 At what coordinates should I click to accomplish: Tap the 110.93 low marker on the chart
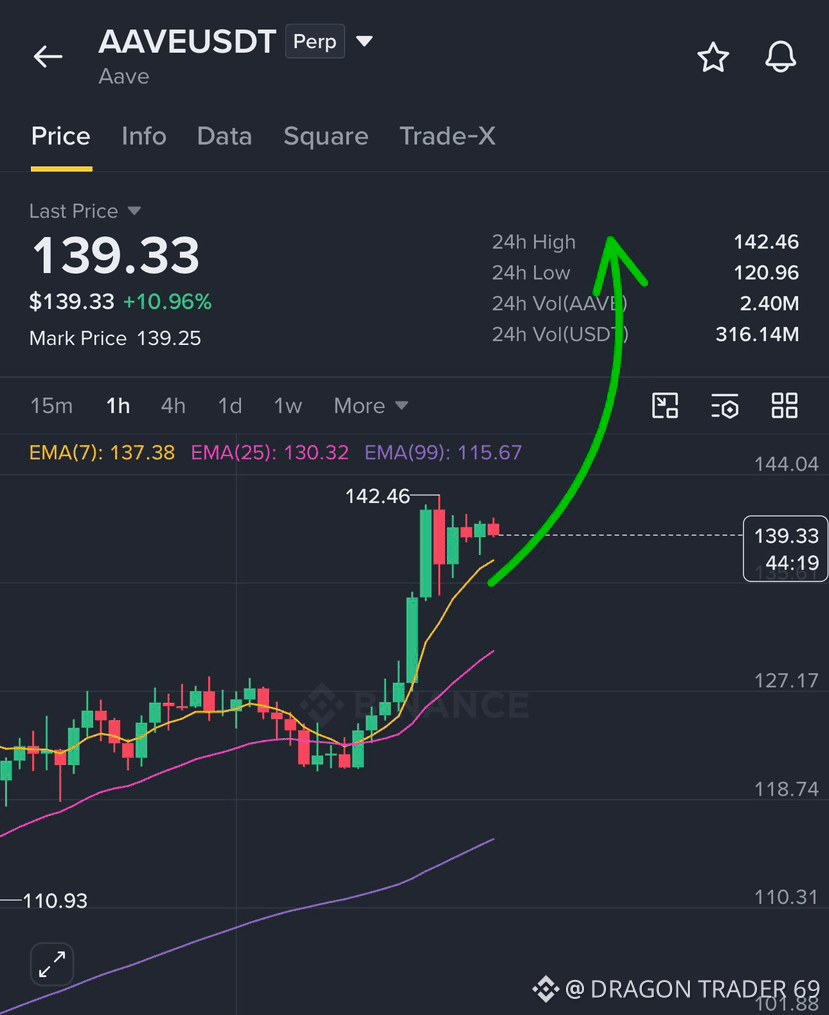55,900
